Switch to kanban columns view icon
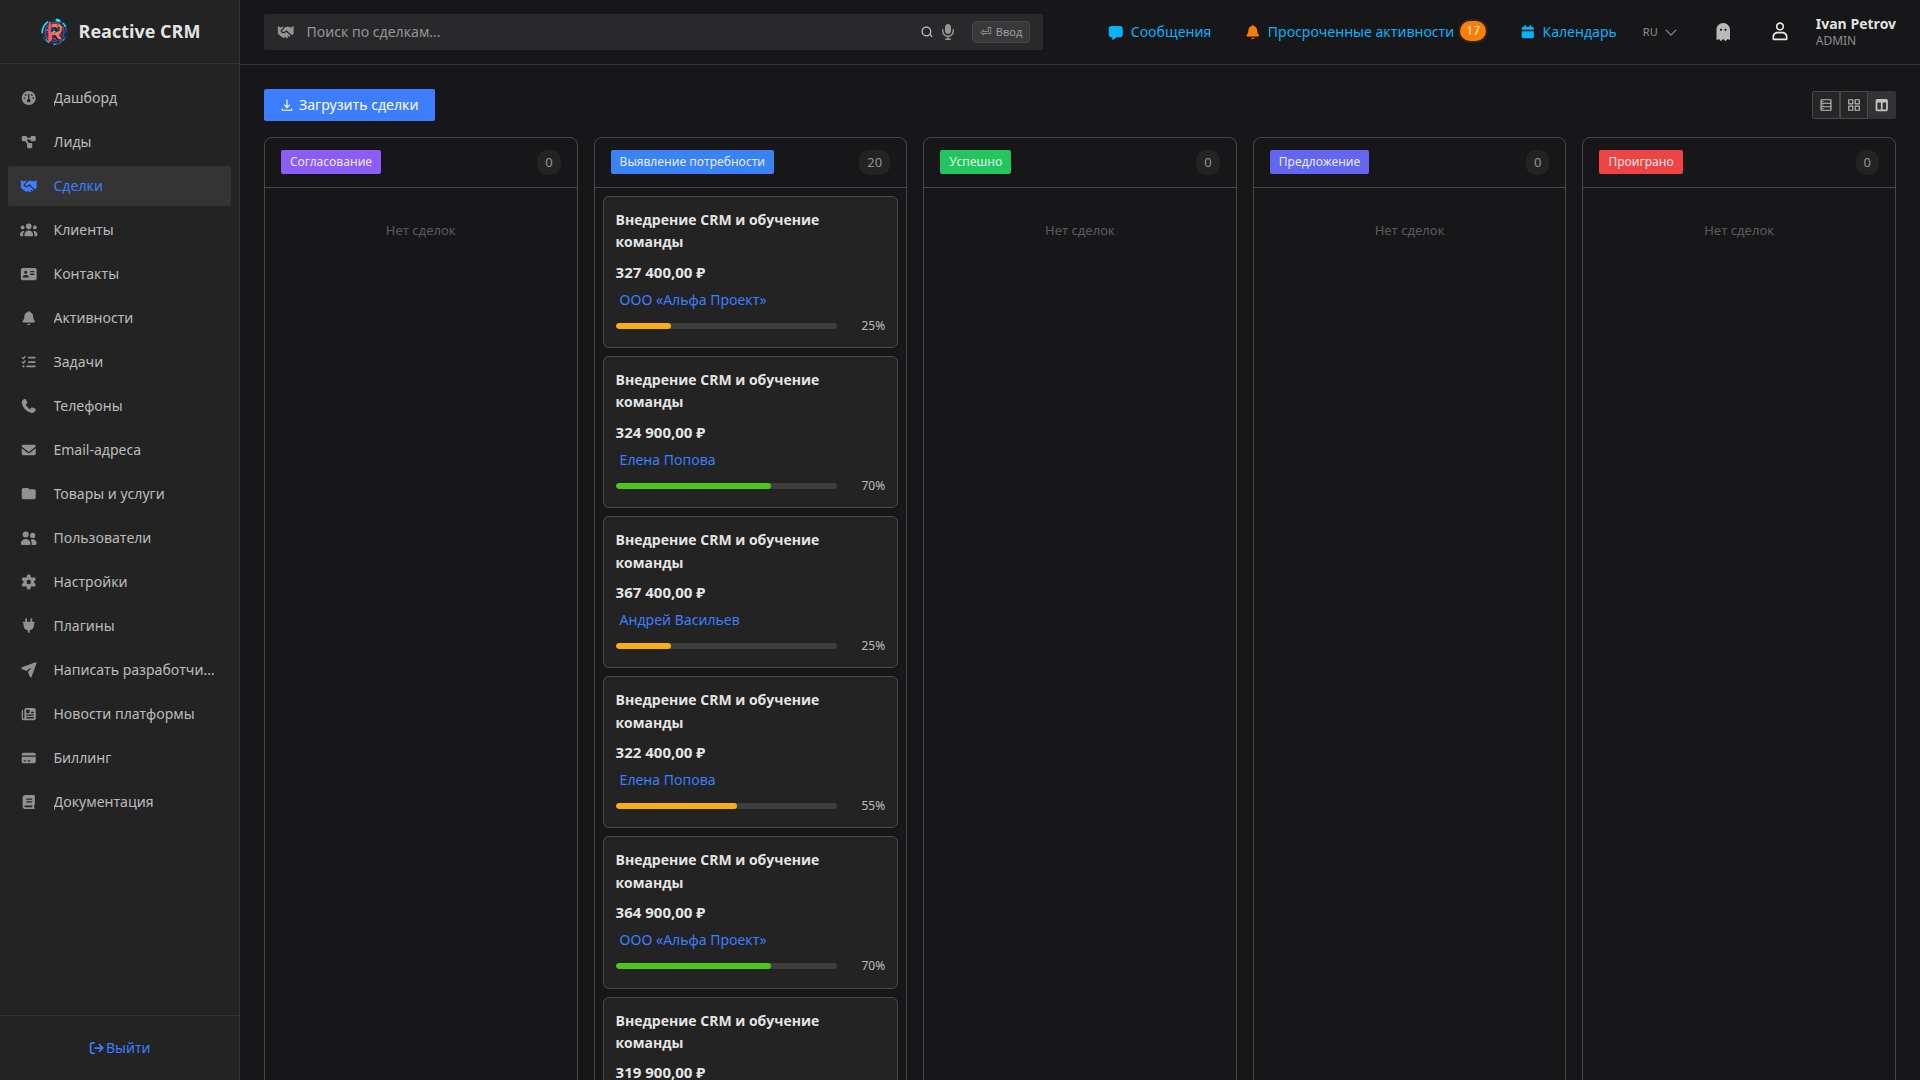 (1882, 105)
